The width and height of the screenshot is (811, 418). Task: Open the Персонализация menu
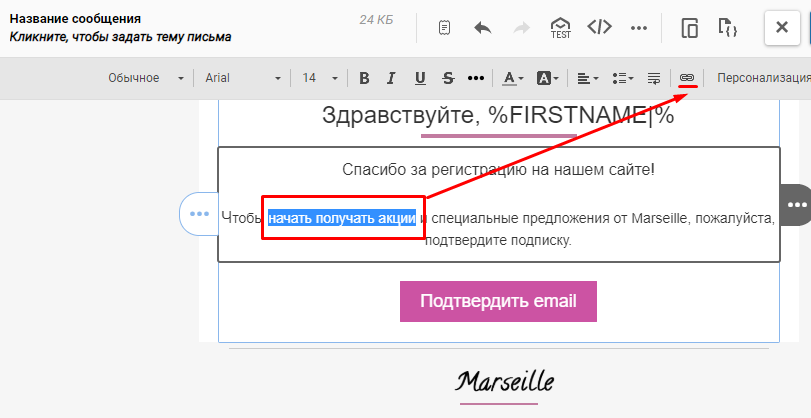(x=763, y=78)
